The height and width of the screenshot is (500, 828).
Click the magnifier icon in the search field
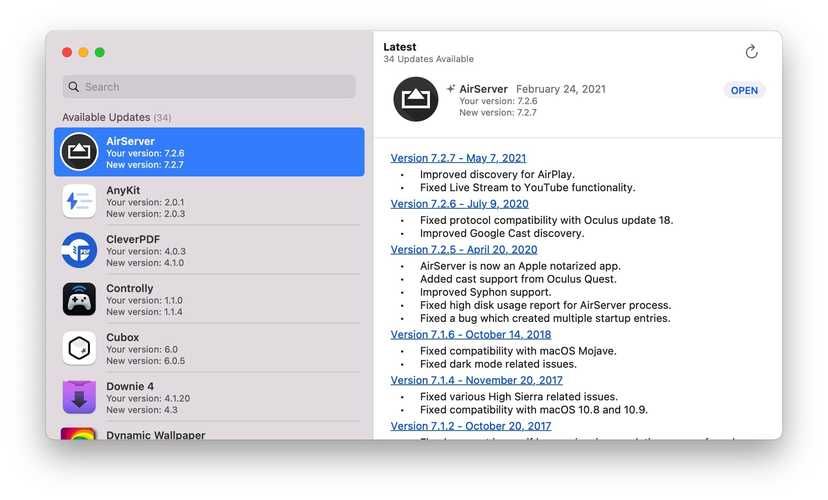point(73,87)
